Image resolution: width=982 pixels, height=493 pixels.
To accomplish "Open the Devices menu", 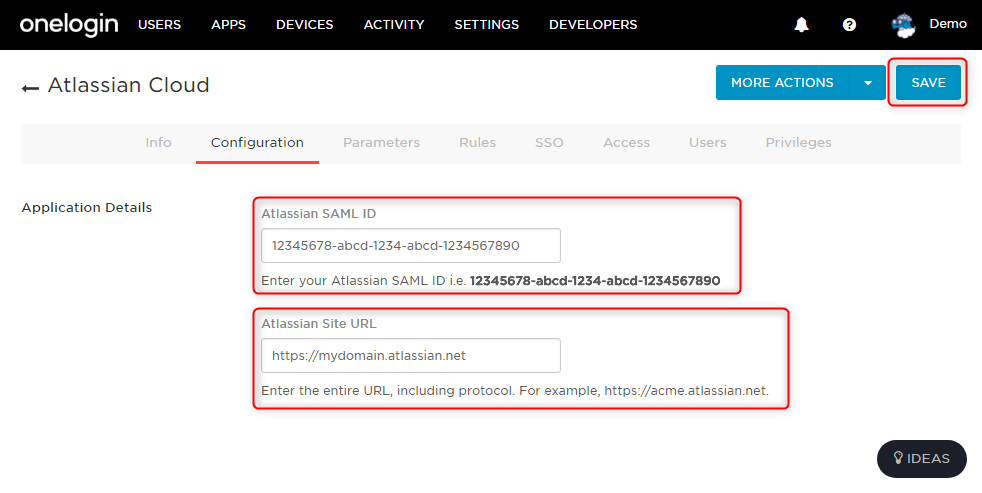I will (304, 25).
